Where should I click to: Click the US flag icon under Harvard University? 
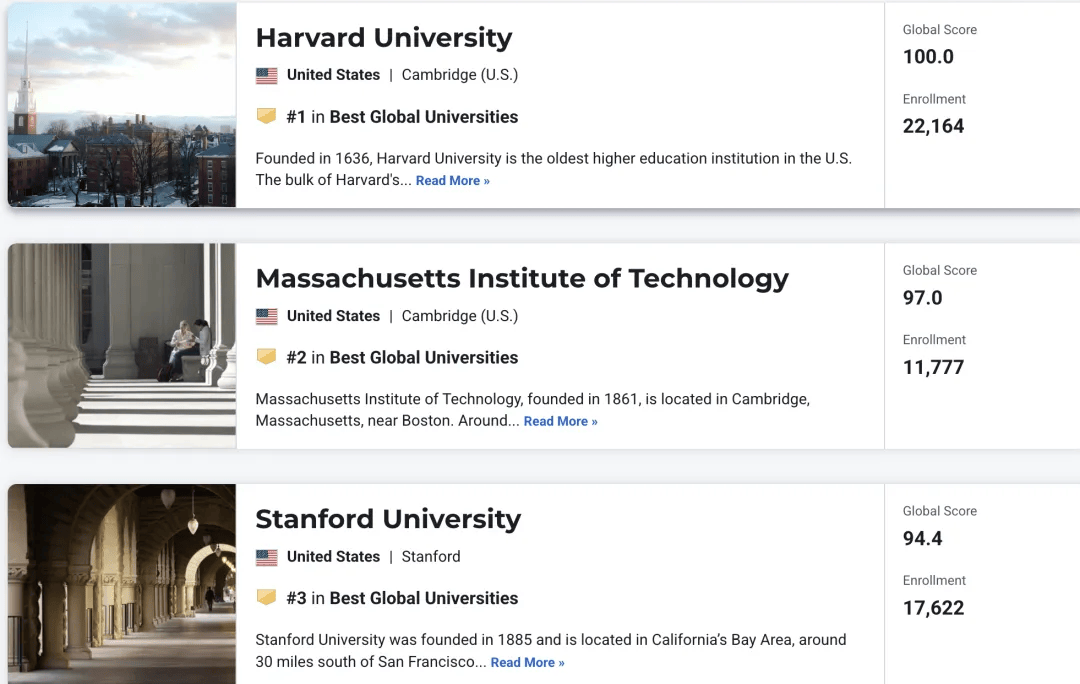[267, 75]
